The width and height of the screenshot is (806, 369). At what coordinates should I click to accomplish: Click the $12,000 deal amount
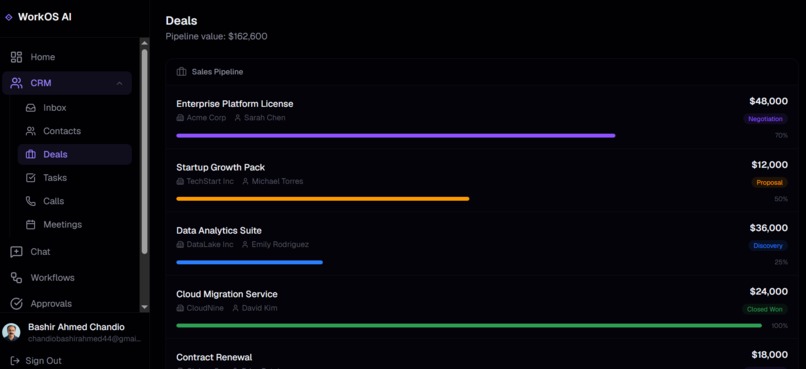tap(770, 165)
